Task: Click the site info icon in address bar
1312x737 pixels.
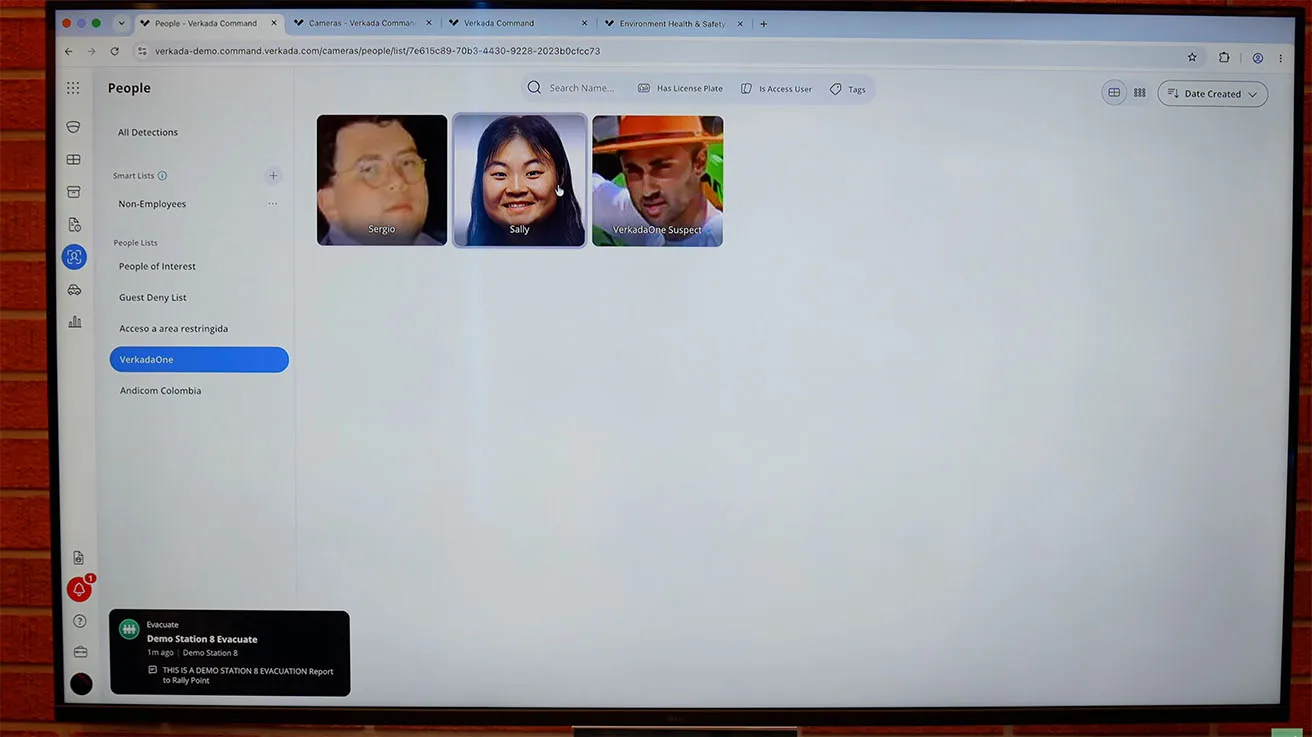Action: click(x=142, y=51)
